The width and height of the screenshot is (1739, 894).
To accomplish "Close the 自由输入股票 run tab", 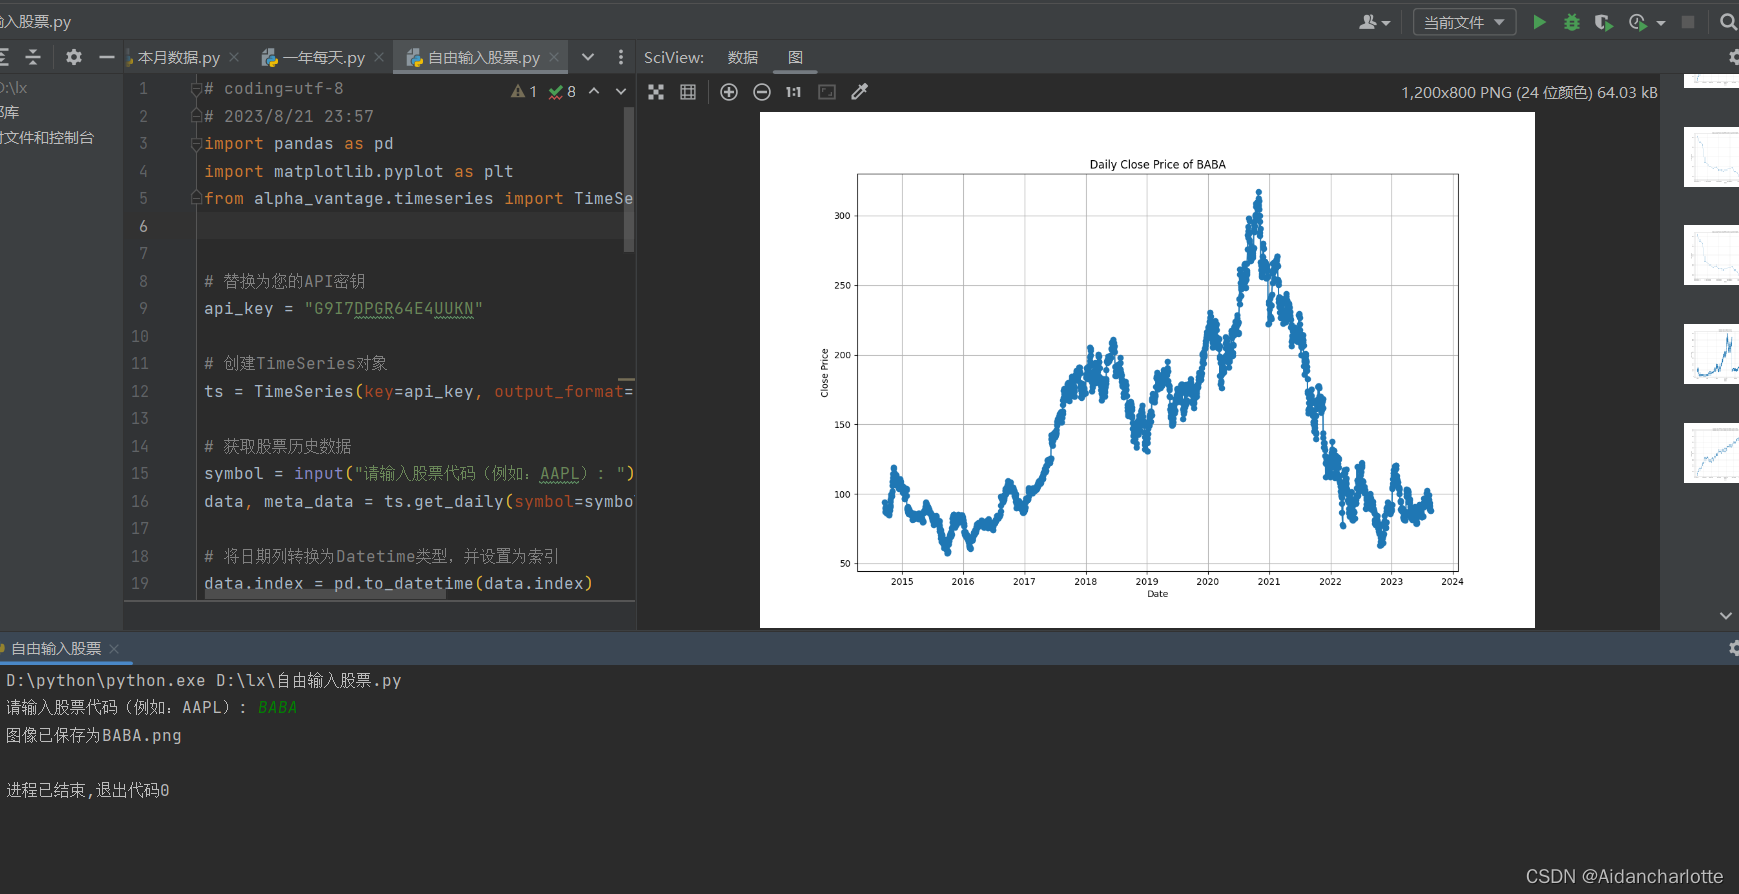I will click(x=114, y=649).
